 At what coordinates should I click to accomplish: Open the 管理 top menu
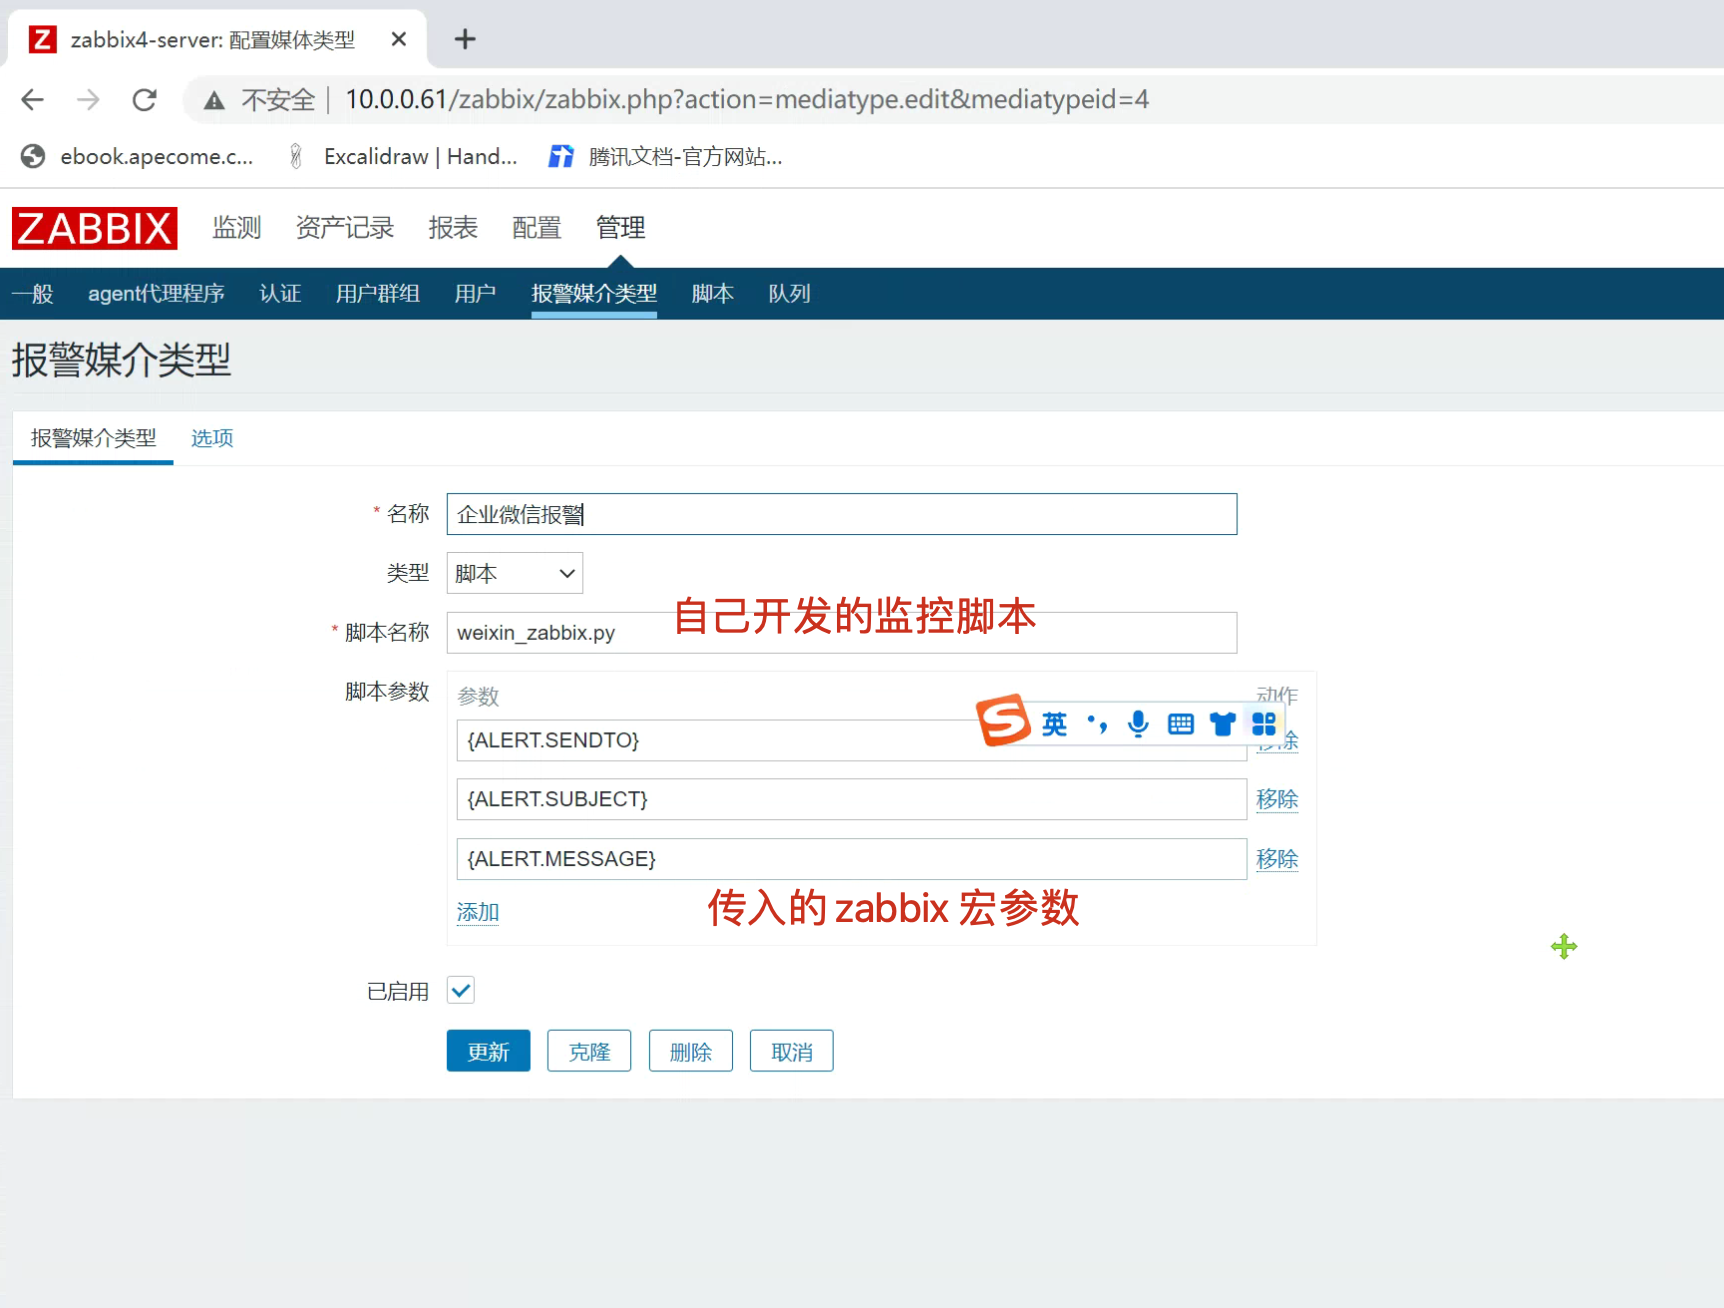click(x=620, y=228)
